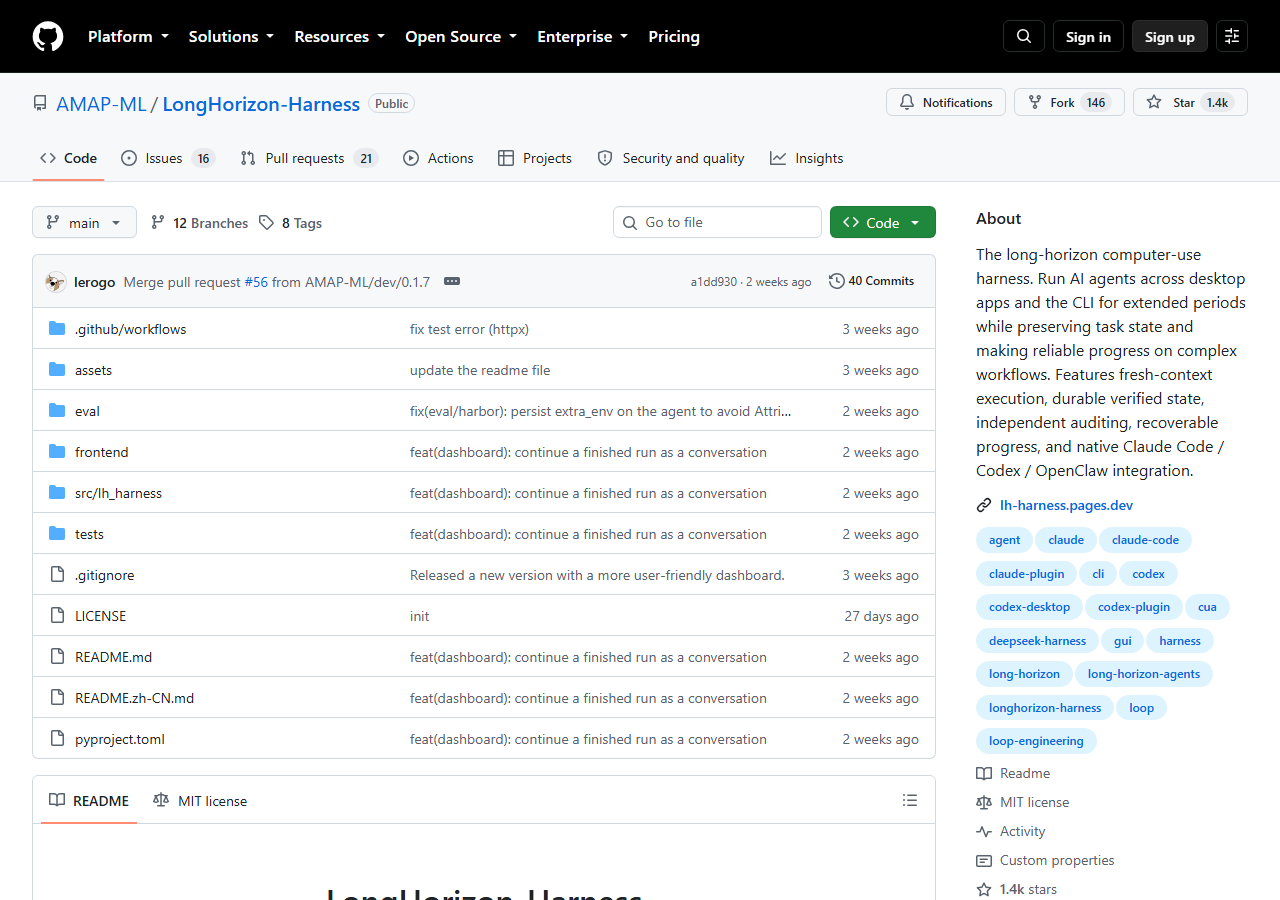
Task: Click the book icon next to Readme
Action: (x=984, y=773)
